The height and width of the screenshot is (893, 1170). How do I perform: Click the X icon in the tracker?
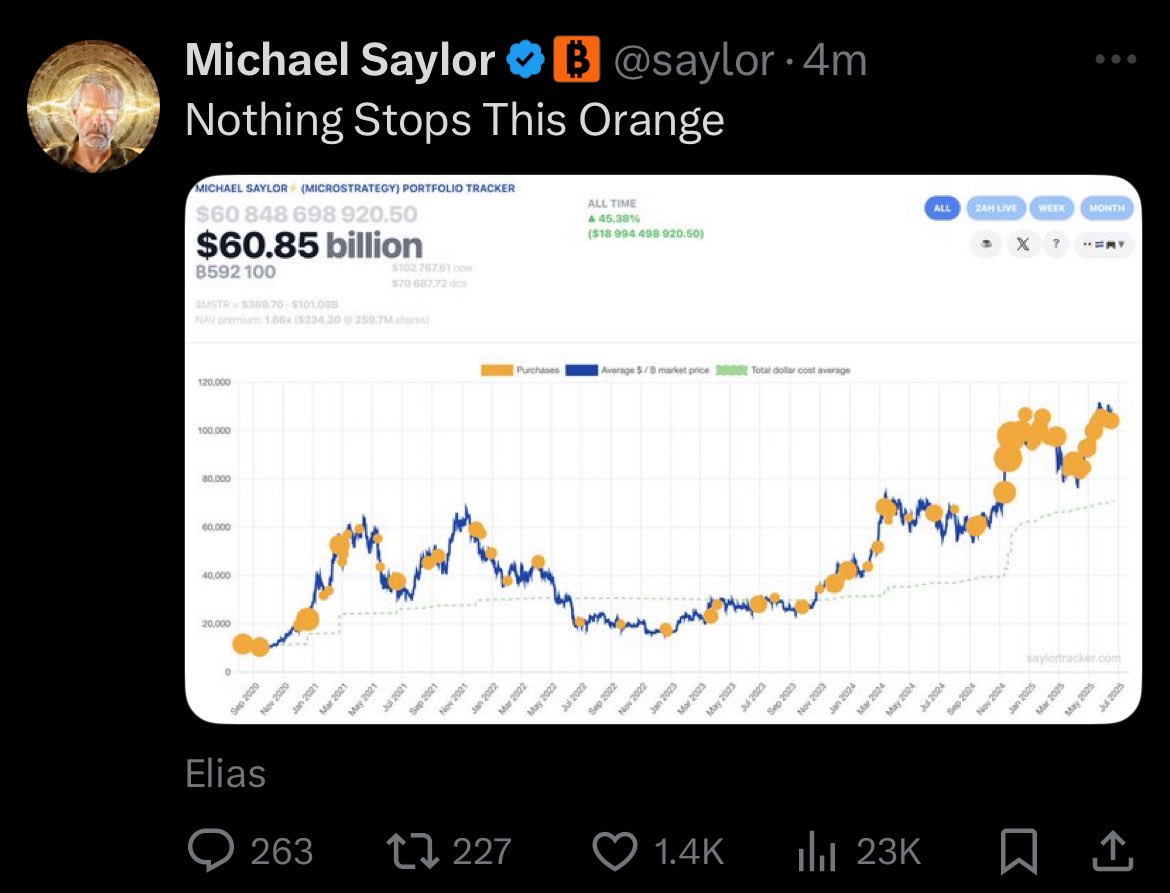pyautogui.click(x=1022, y=244)
